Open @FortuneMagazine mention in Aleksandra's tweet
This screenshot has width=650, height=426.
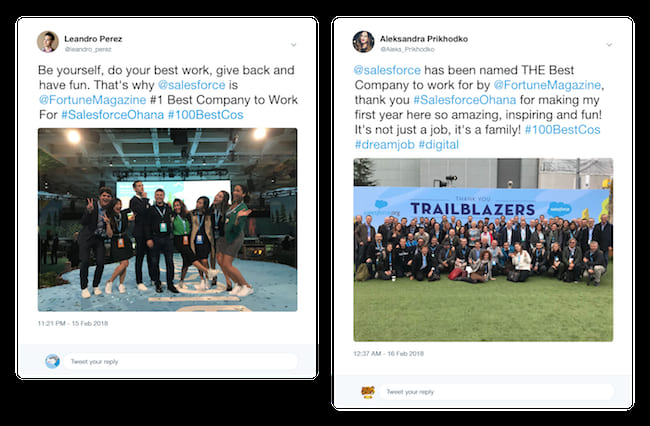(x=547, y=85)
